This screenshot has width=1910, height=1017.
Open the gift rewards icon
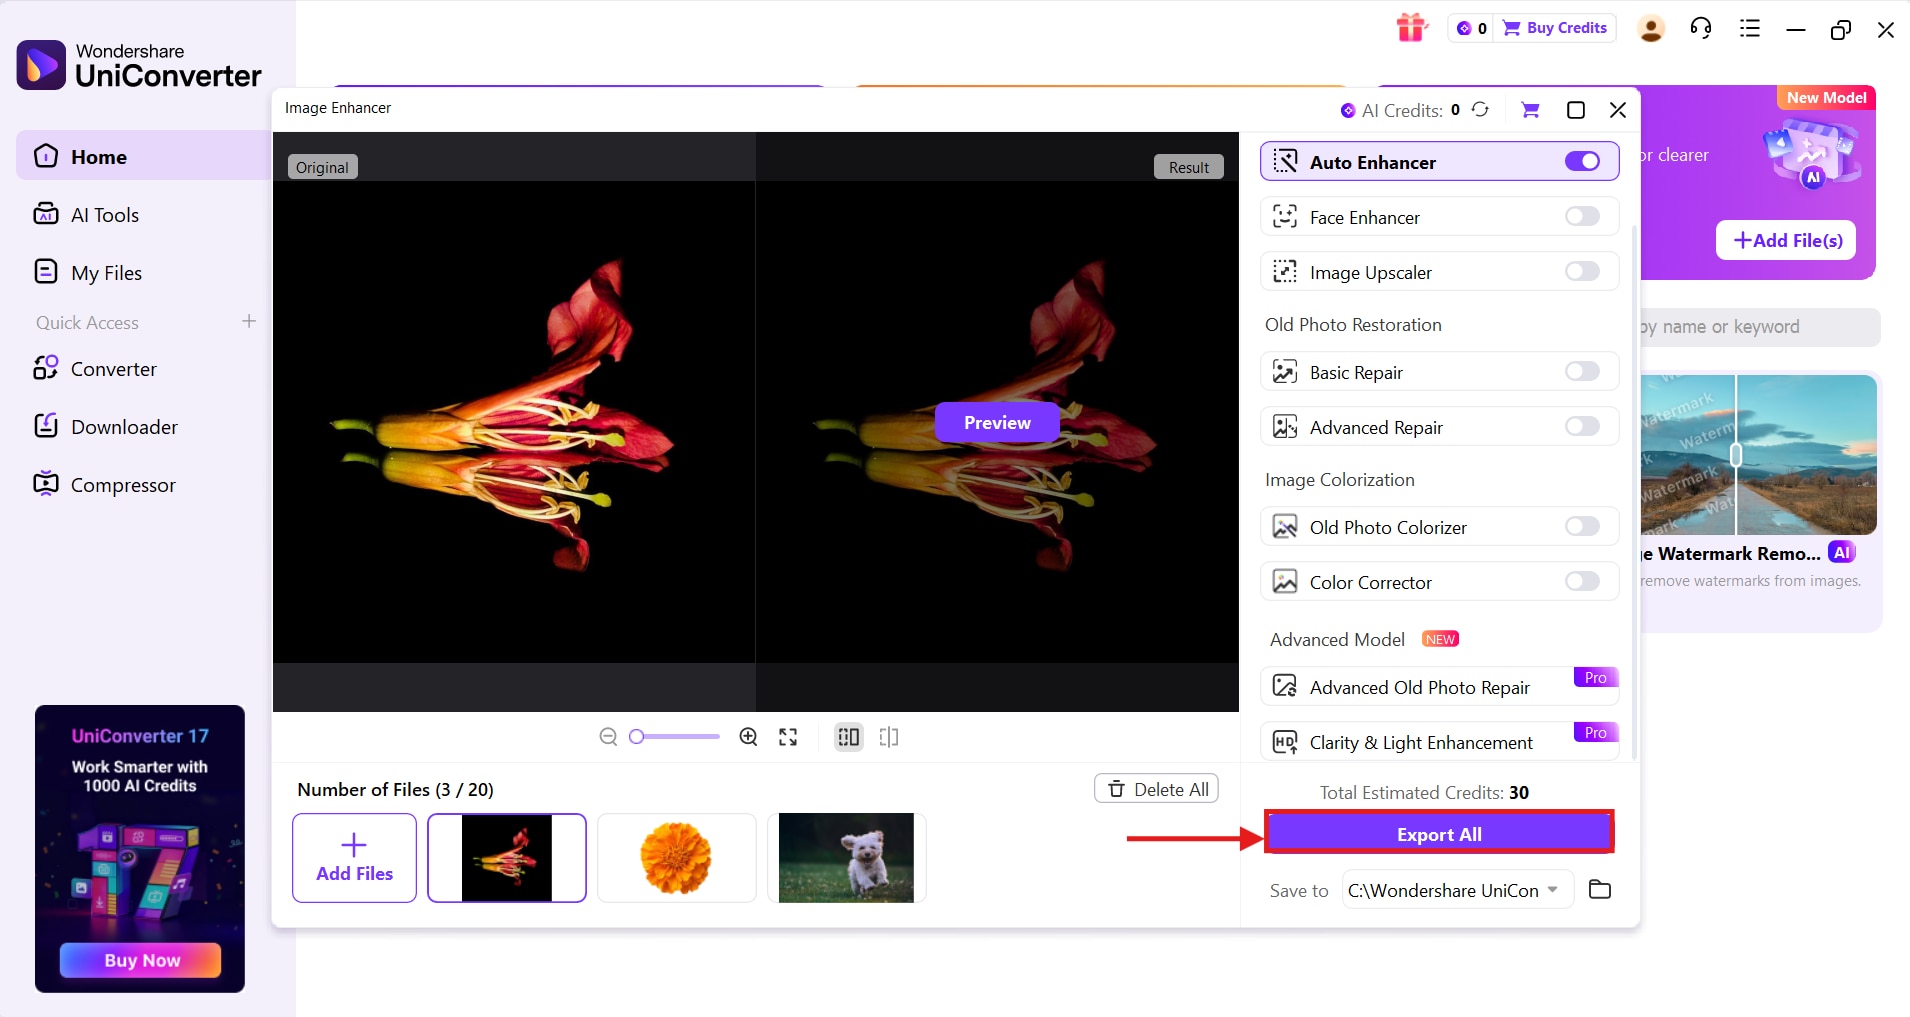point(1411,27)
